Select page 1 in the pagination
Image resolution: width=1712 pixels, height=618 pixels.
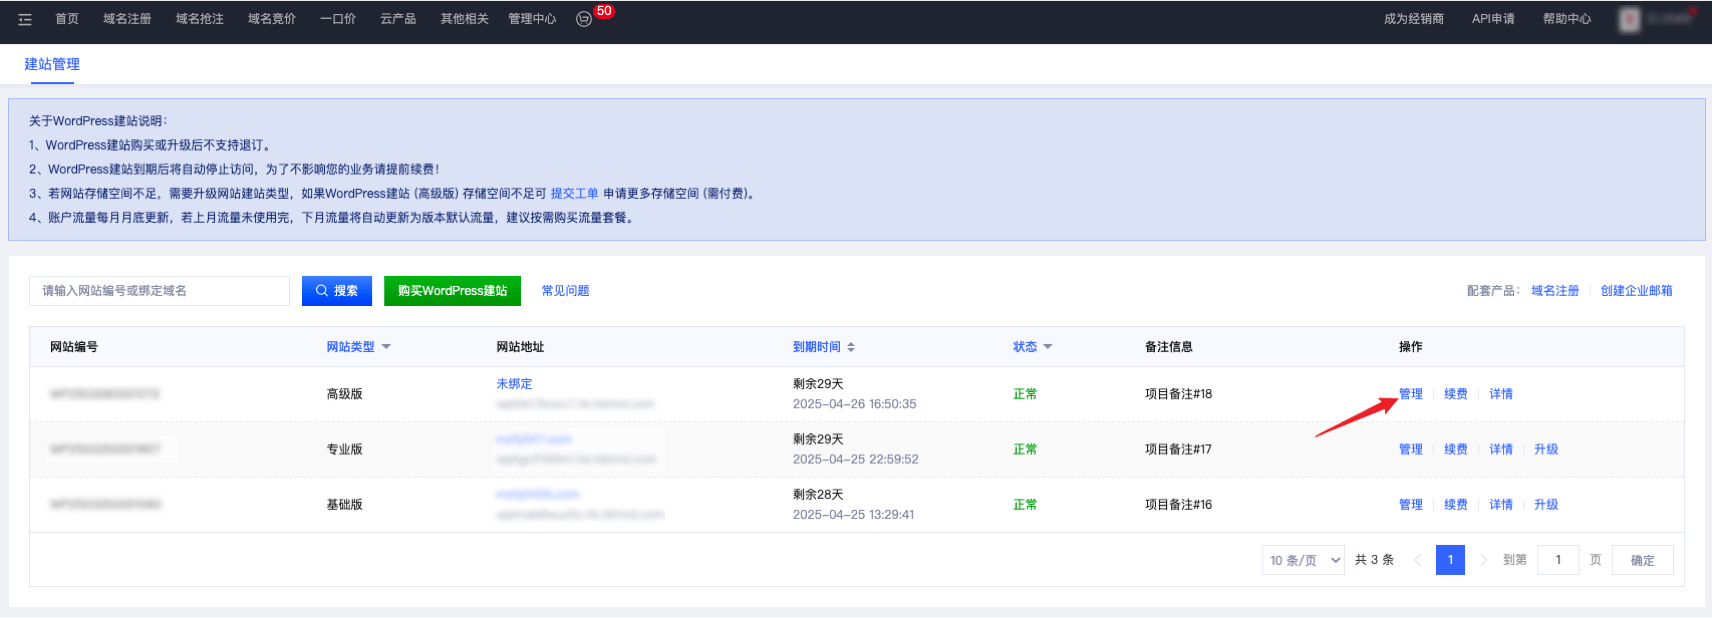coord(1450,560)
